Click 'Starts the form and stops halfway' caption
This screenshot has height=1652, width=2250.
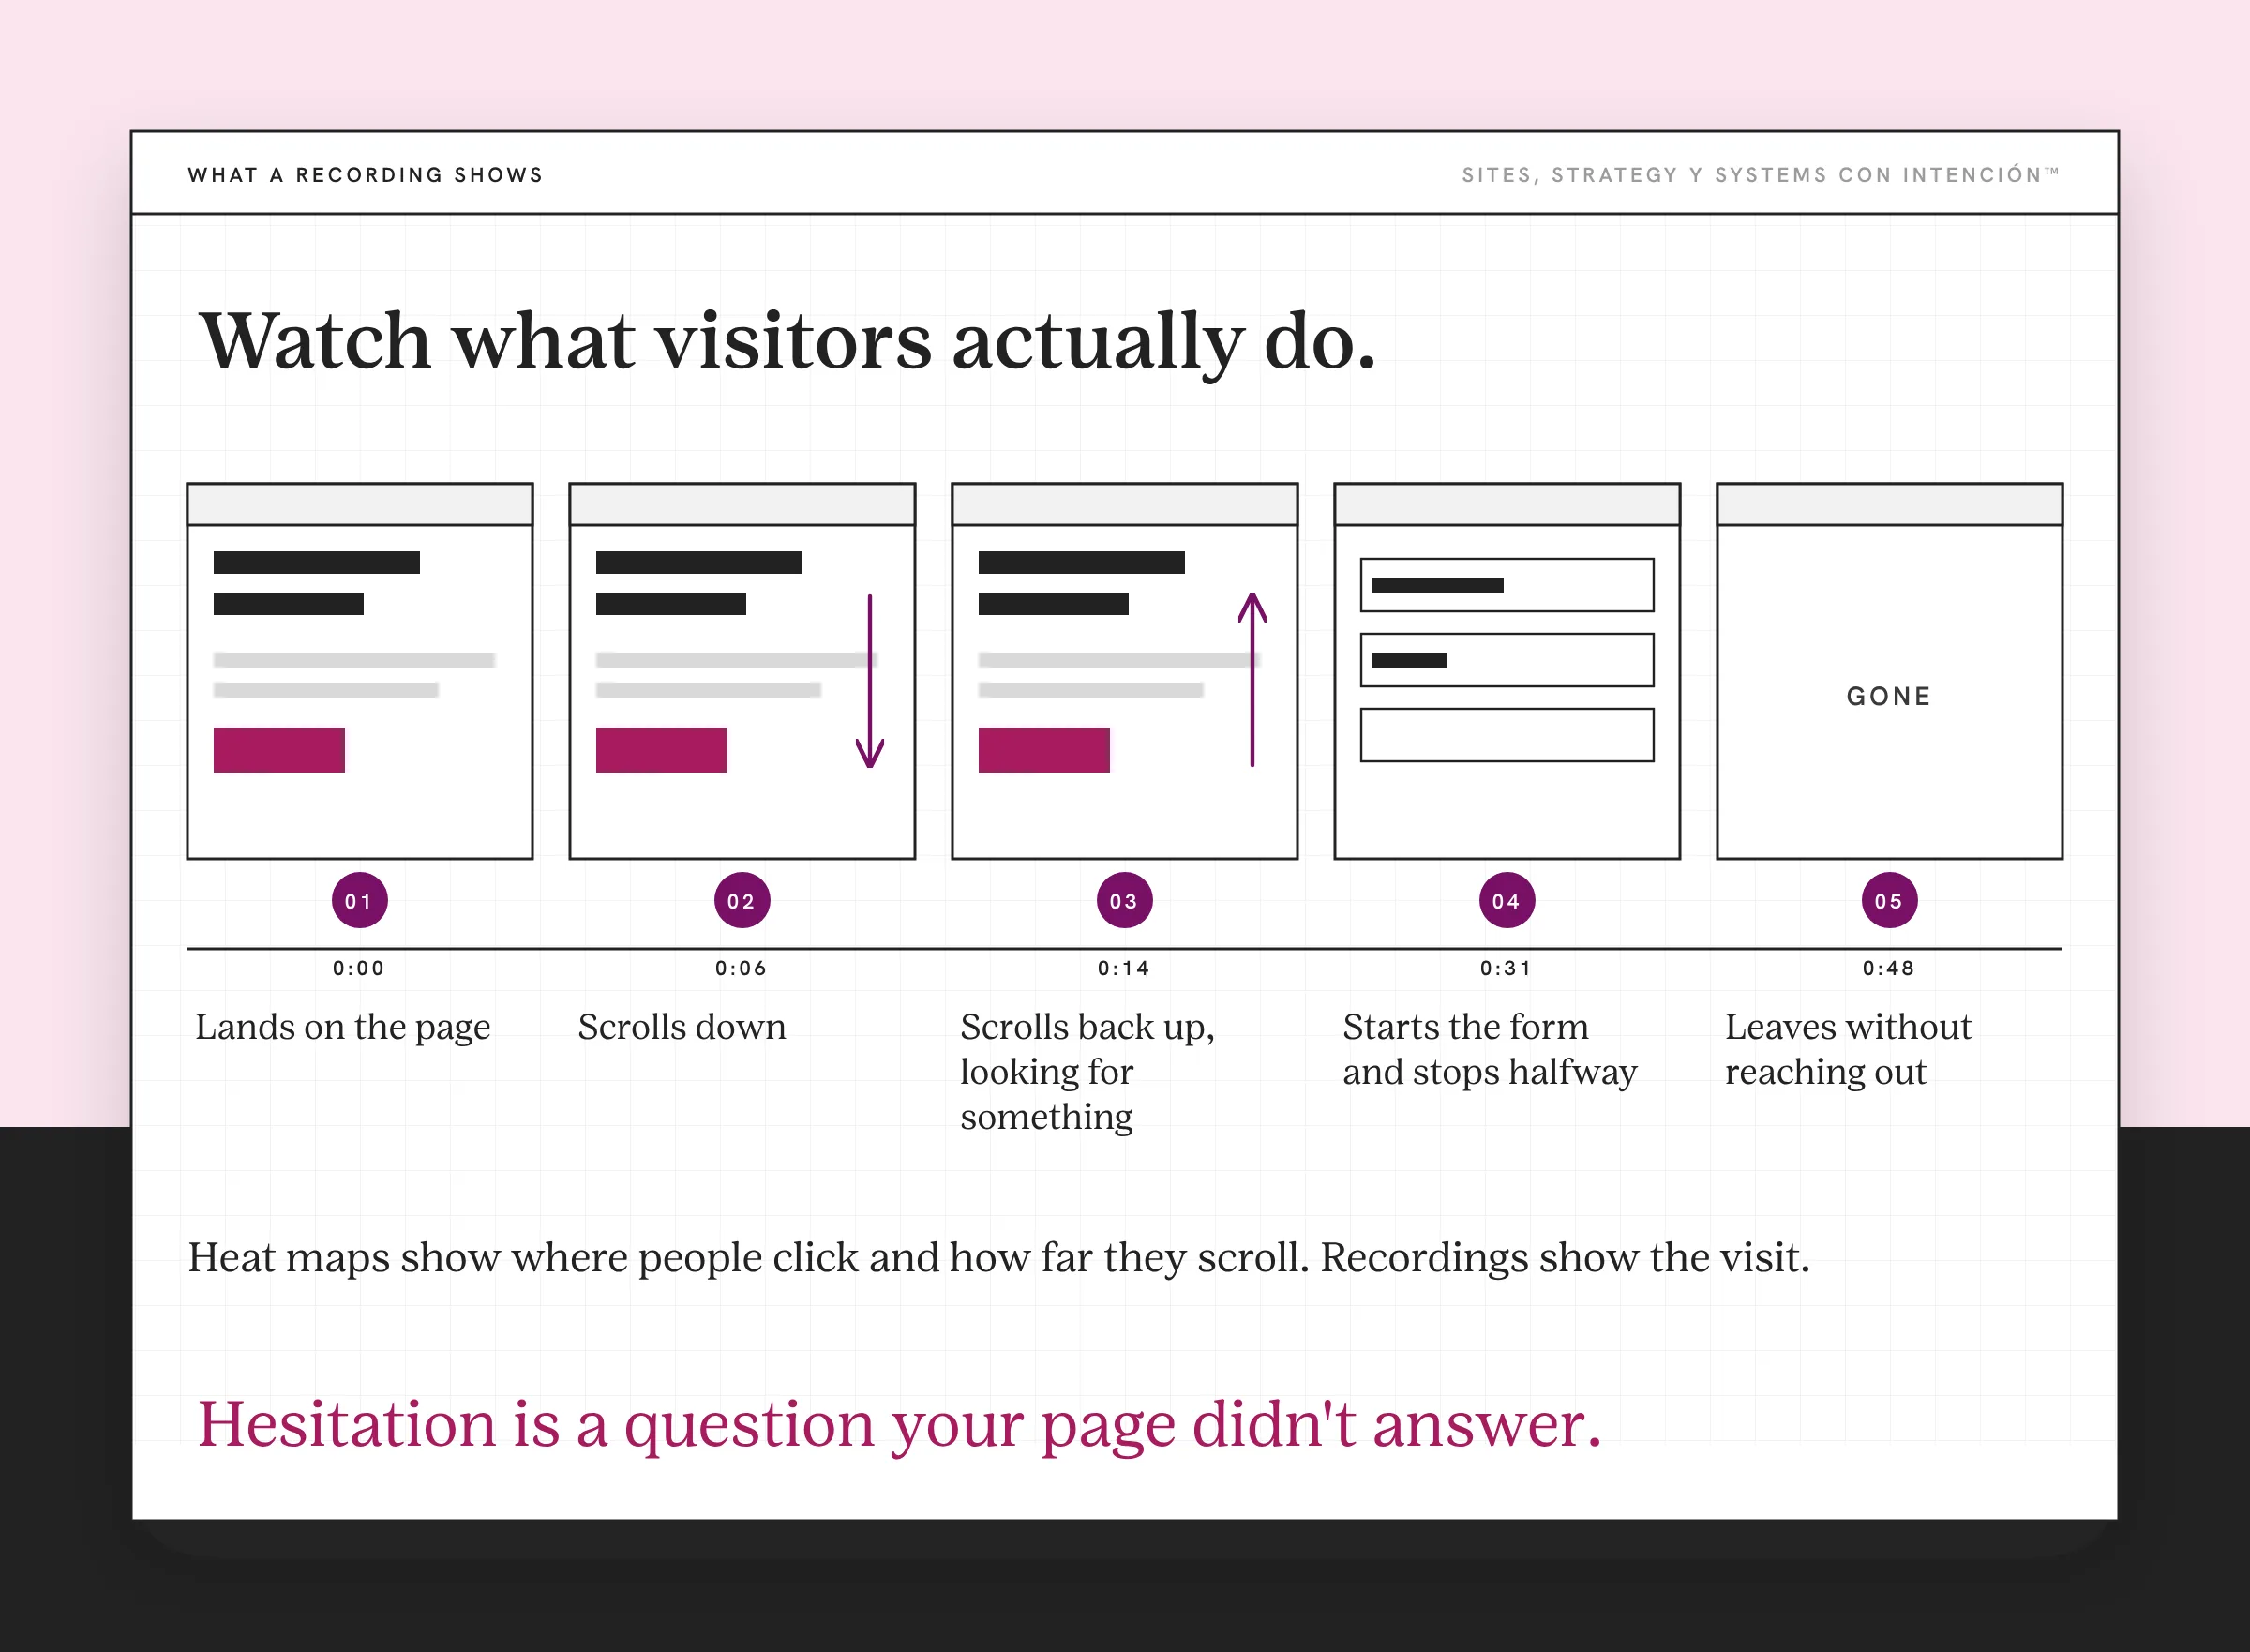click(x=1490, y=1050)
